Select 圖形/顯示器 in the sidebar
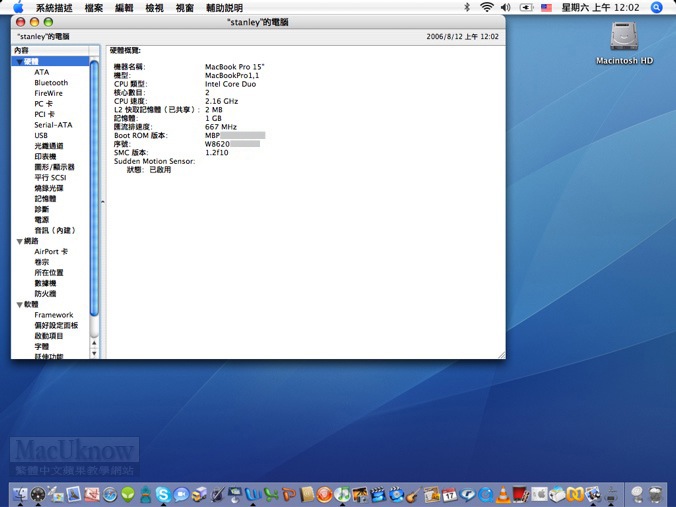Screen dimensions: 676x507 (x=54, y=167)
